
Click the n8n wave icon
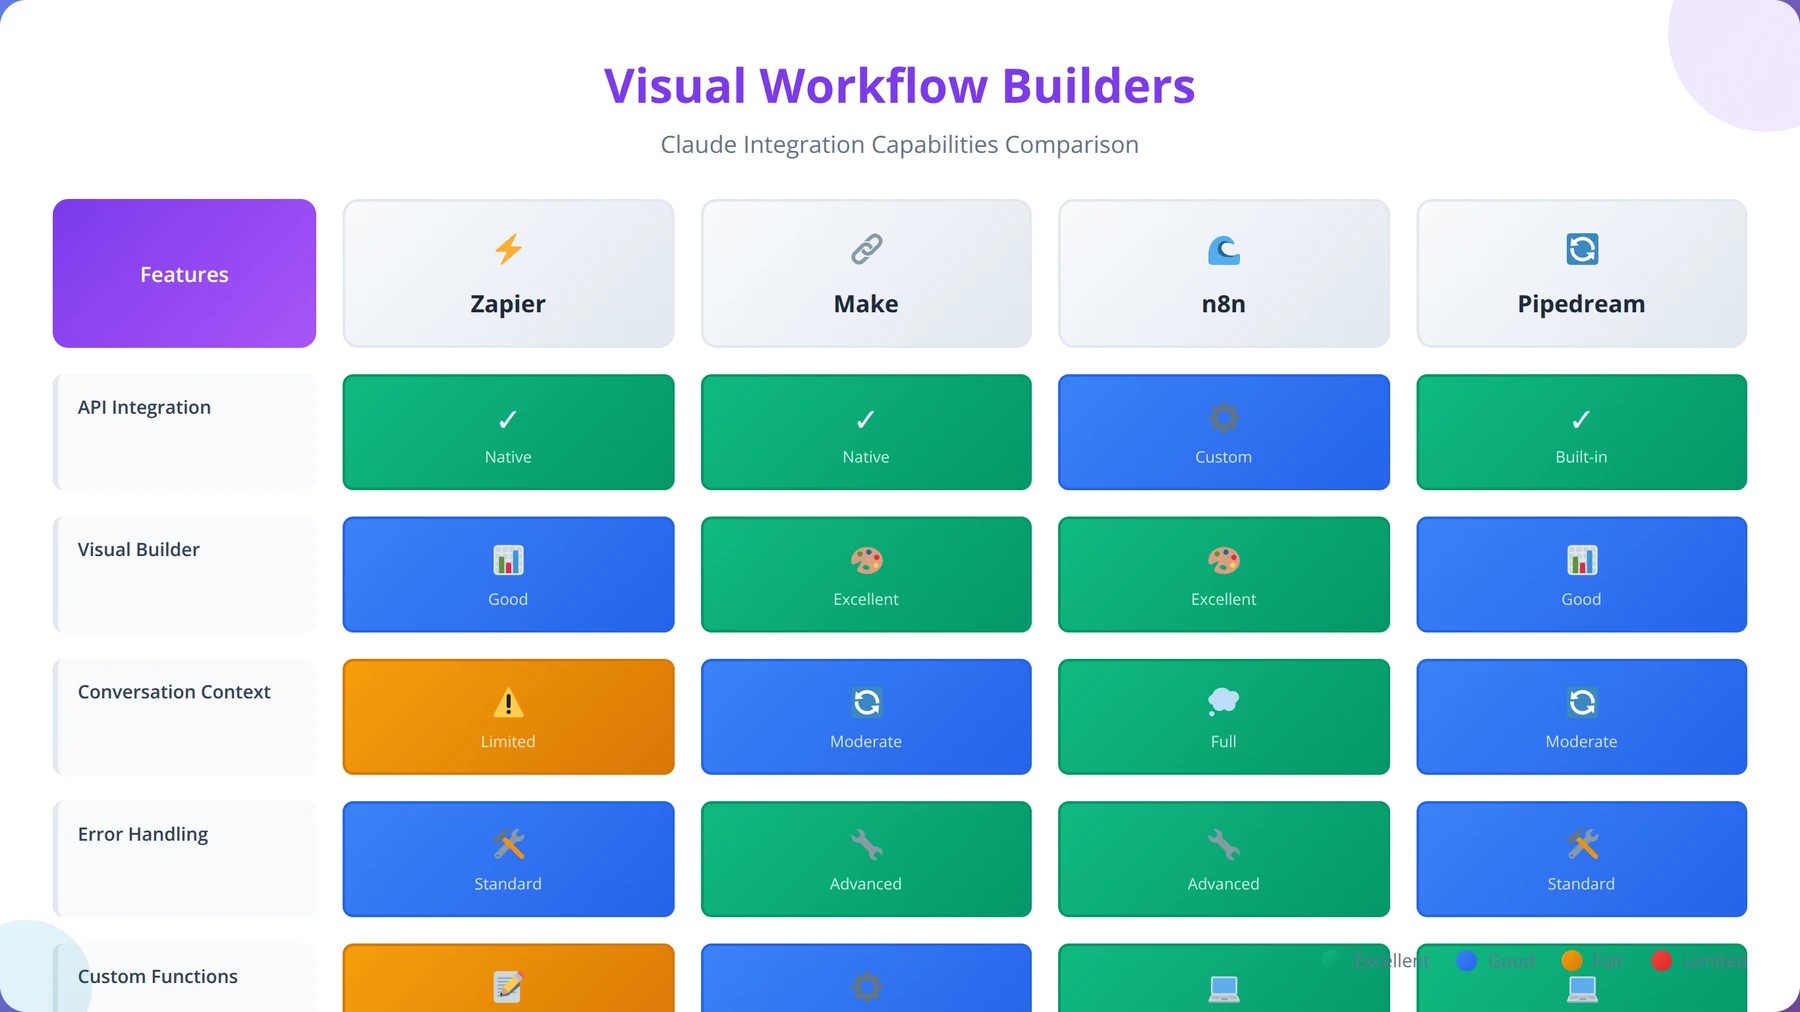(1223, 249)
